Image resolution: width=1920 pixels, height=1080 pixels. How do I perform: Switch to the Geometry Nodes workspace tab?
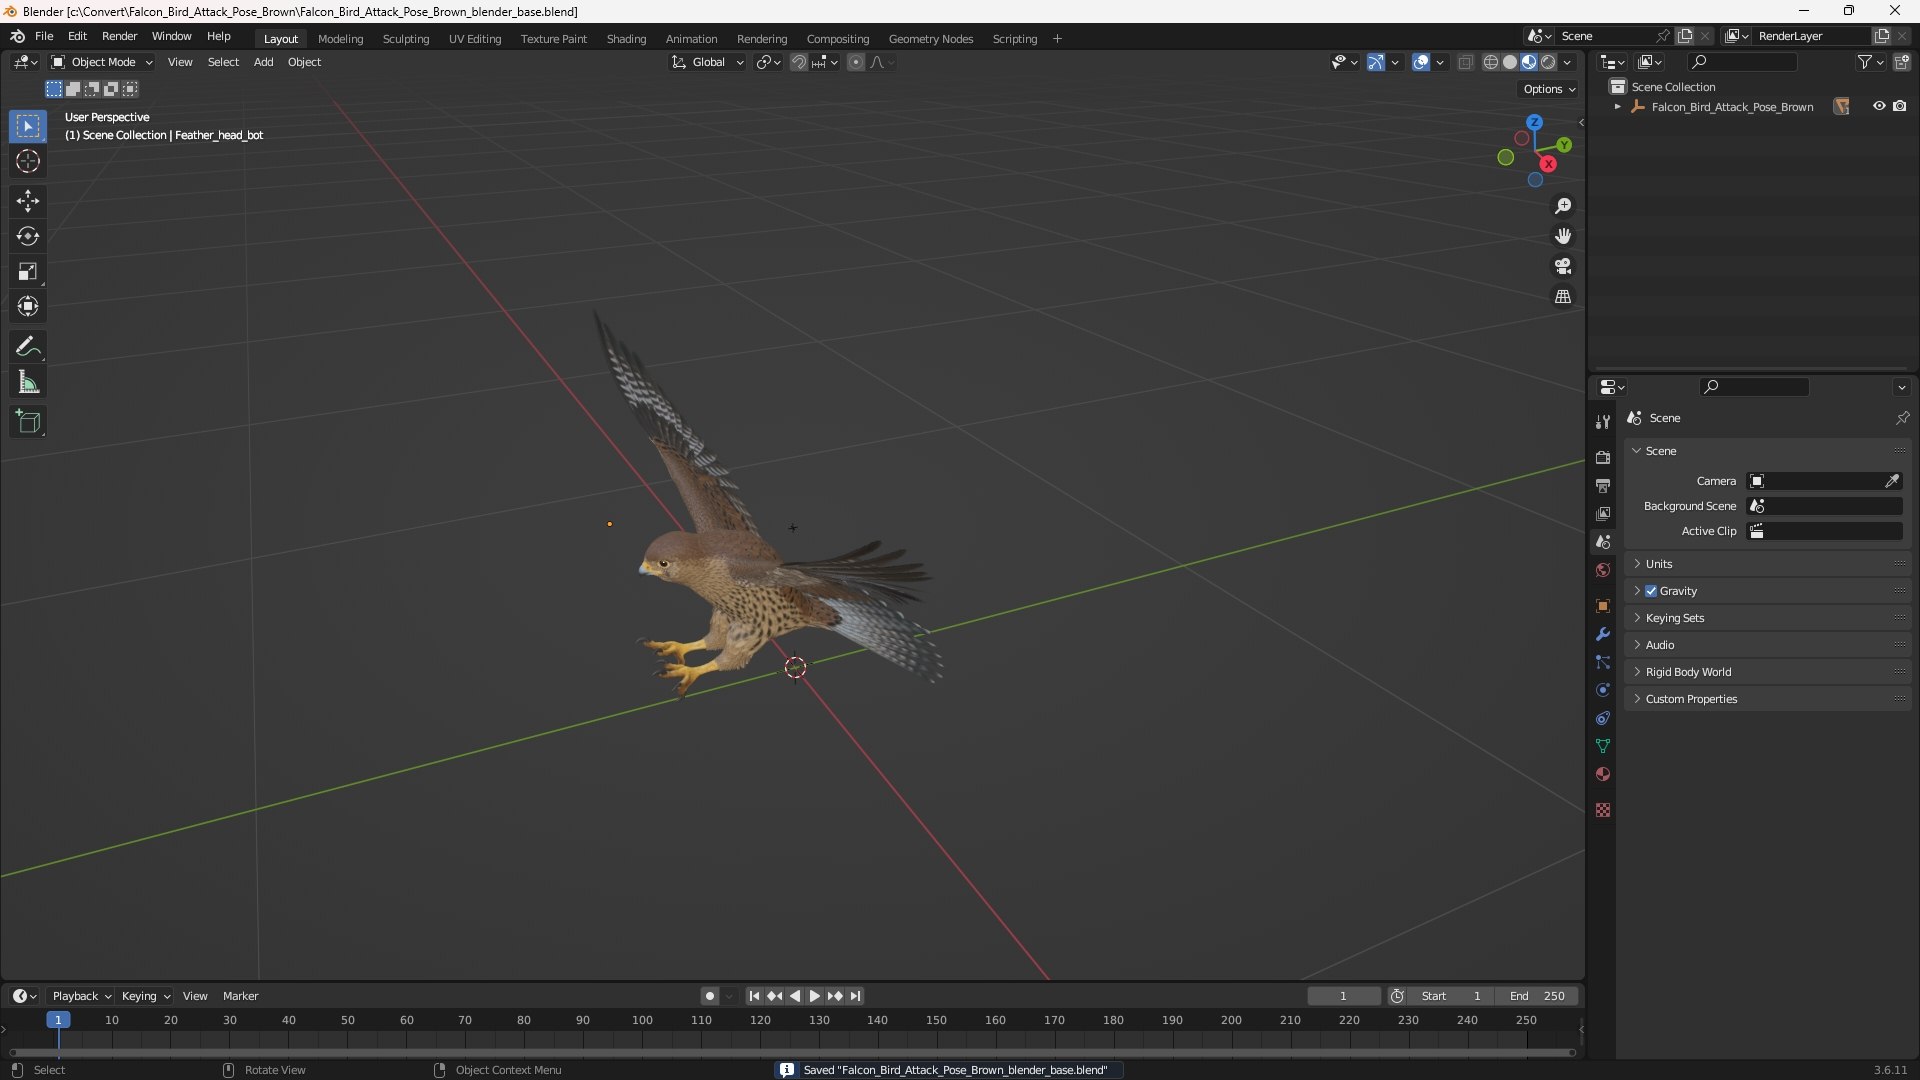pos(930,39)
